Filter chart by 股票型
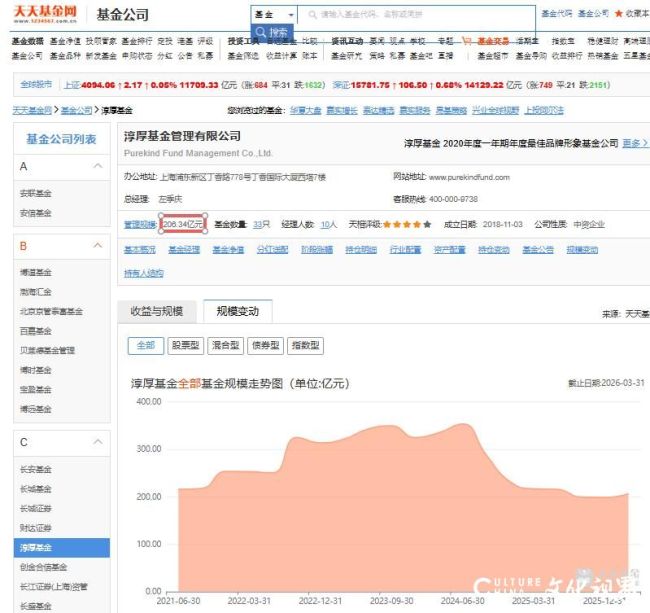 (x=186, y=346)
